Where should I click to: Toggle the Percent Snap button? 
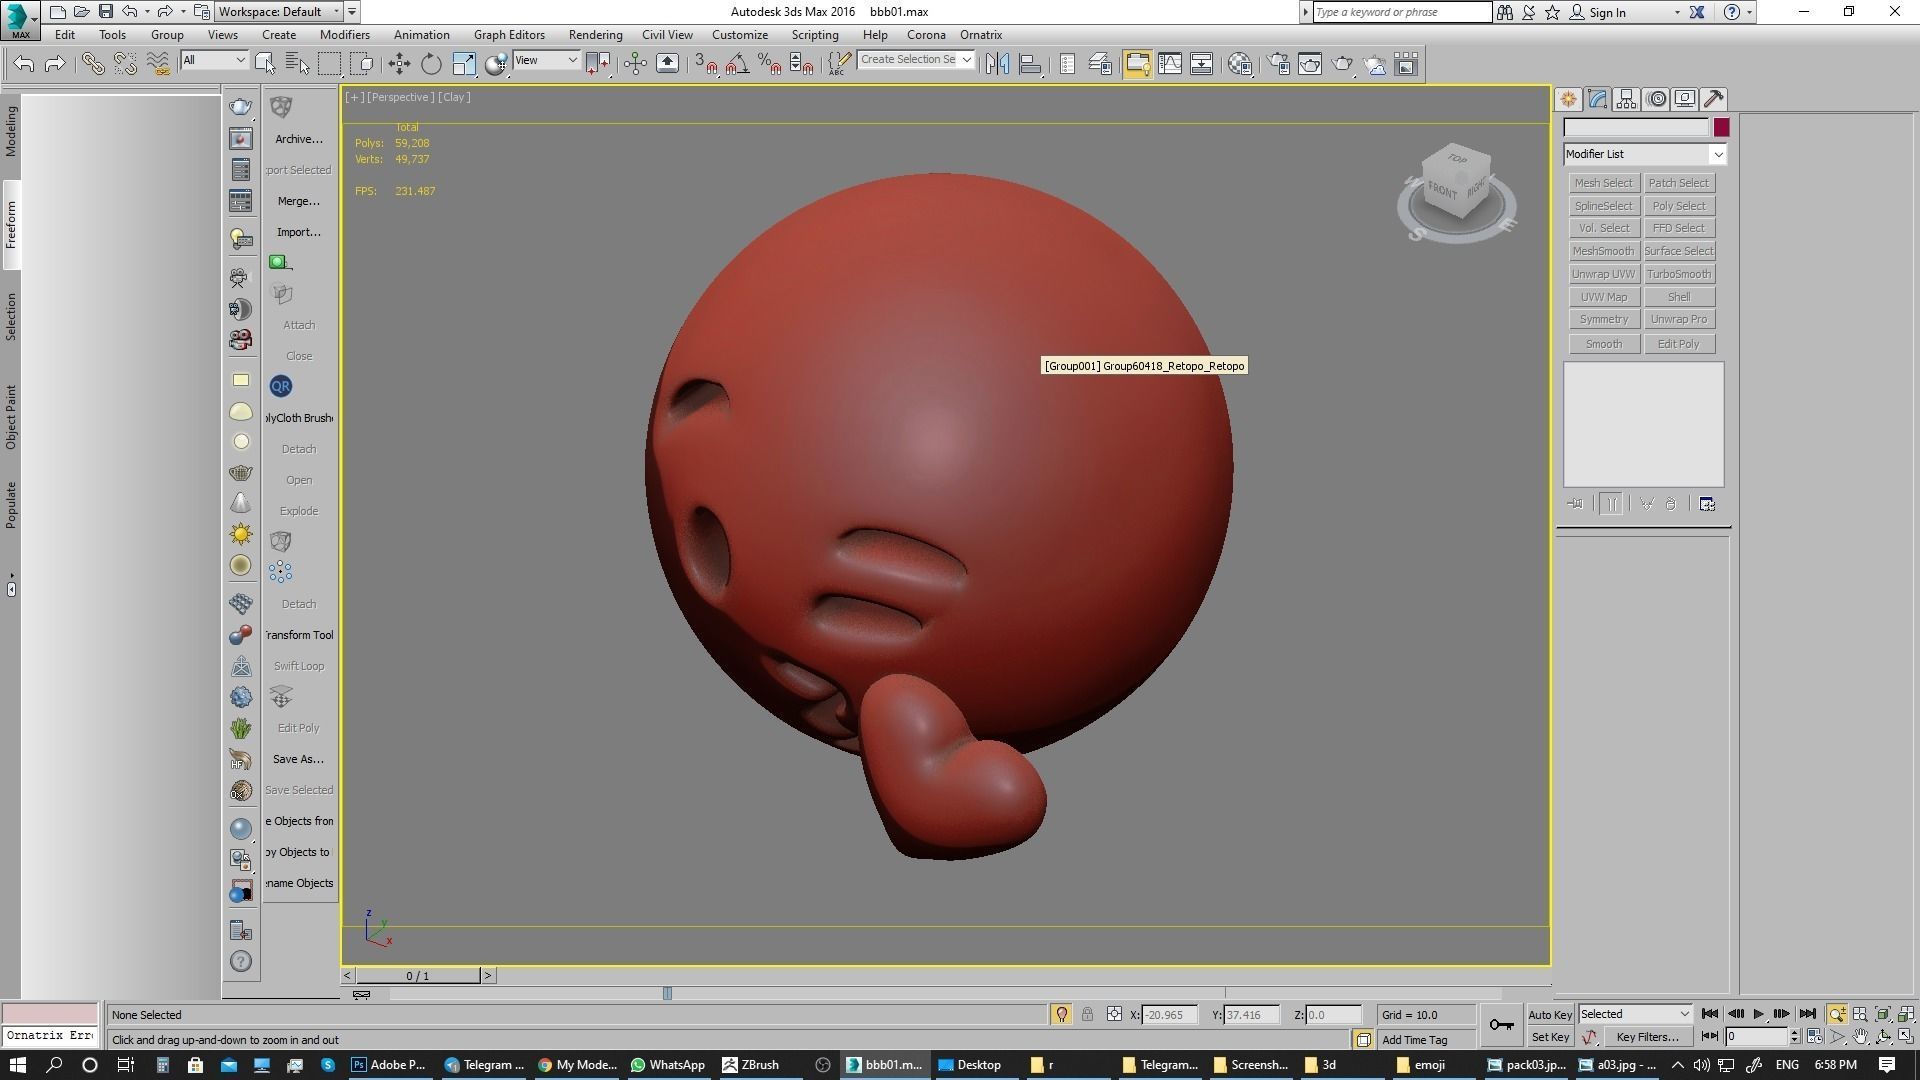click(769, 64)
